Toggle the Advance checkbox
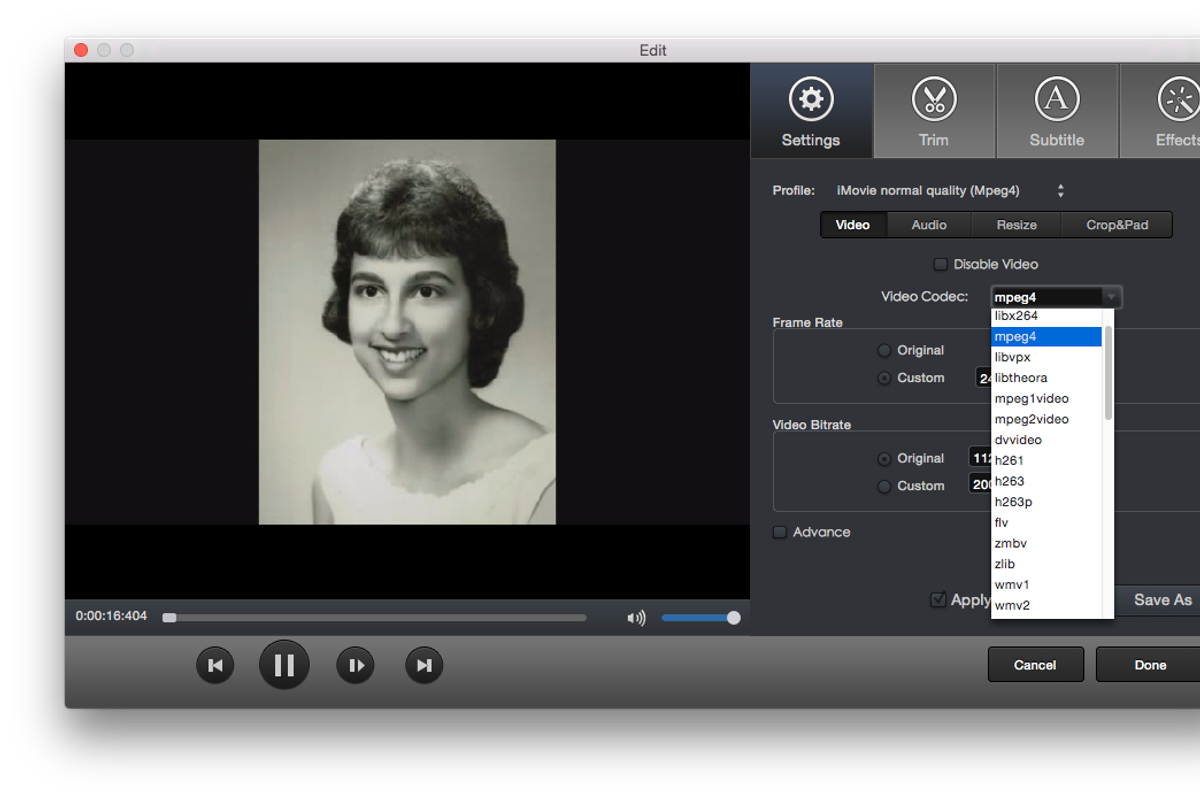1200x800 pixels. pos(780,532)
